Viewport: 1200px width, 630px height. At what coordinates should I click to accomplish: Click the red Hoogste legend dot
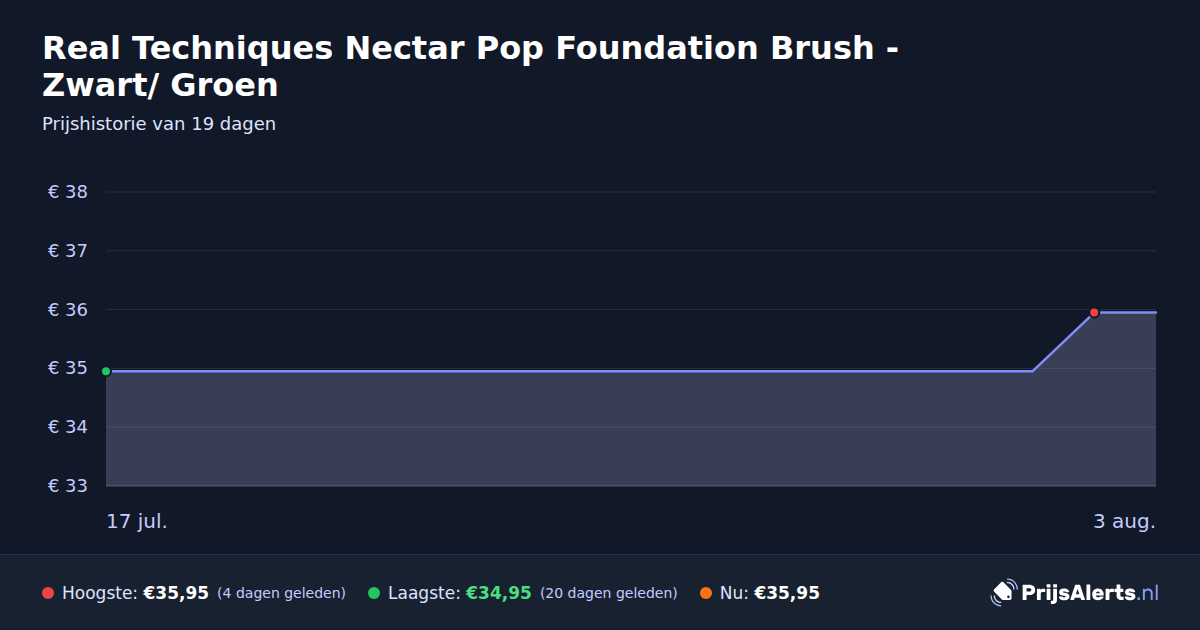pos(48,593)
